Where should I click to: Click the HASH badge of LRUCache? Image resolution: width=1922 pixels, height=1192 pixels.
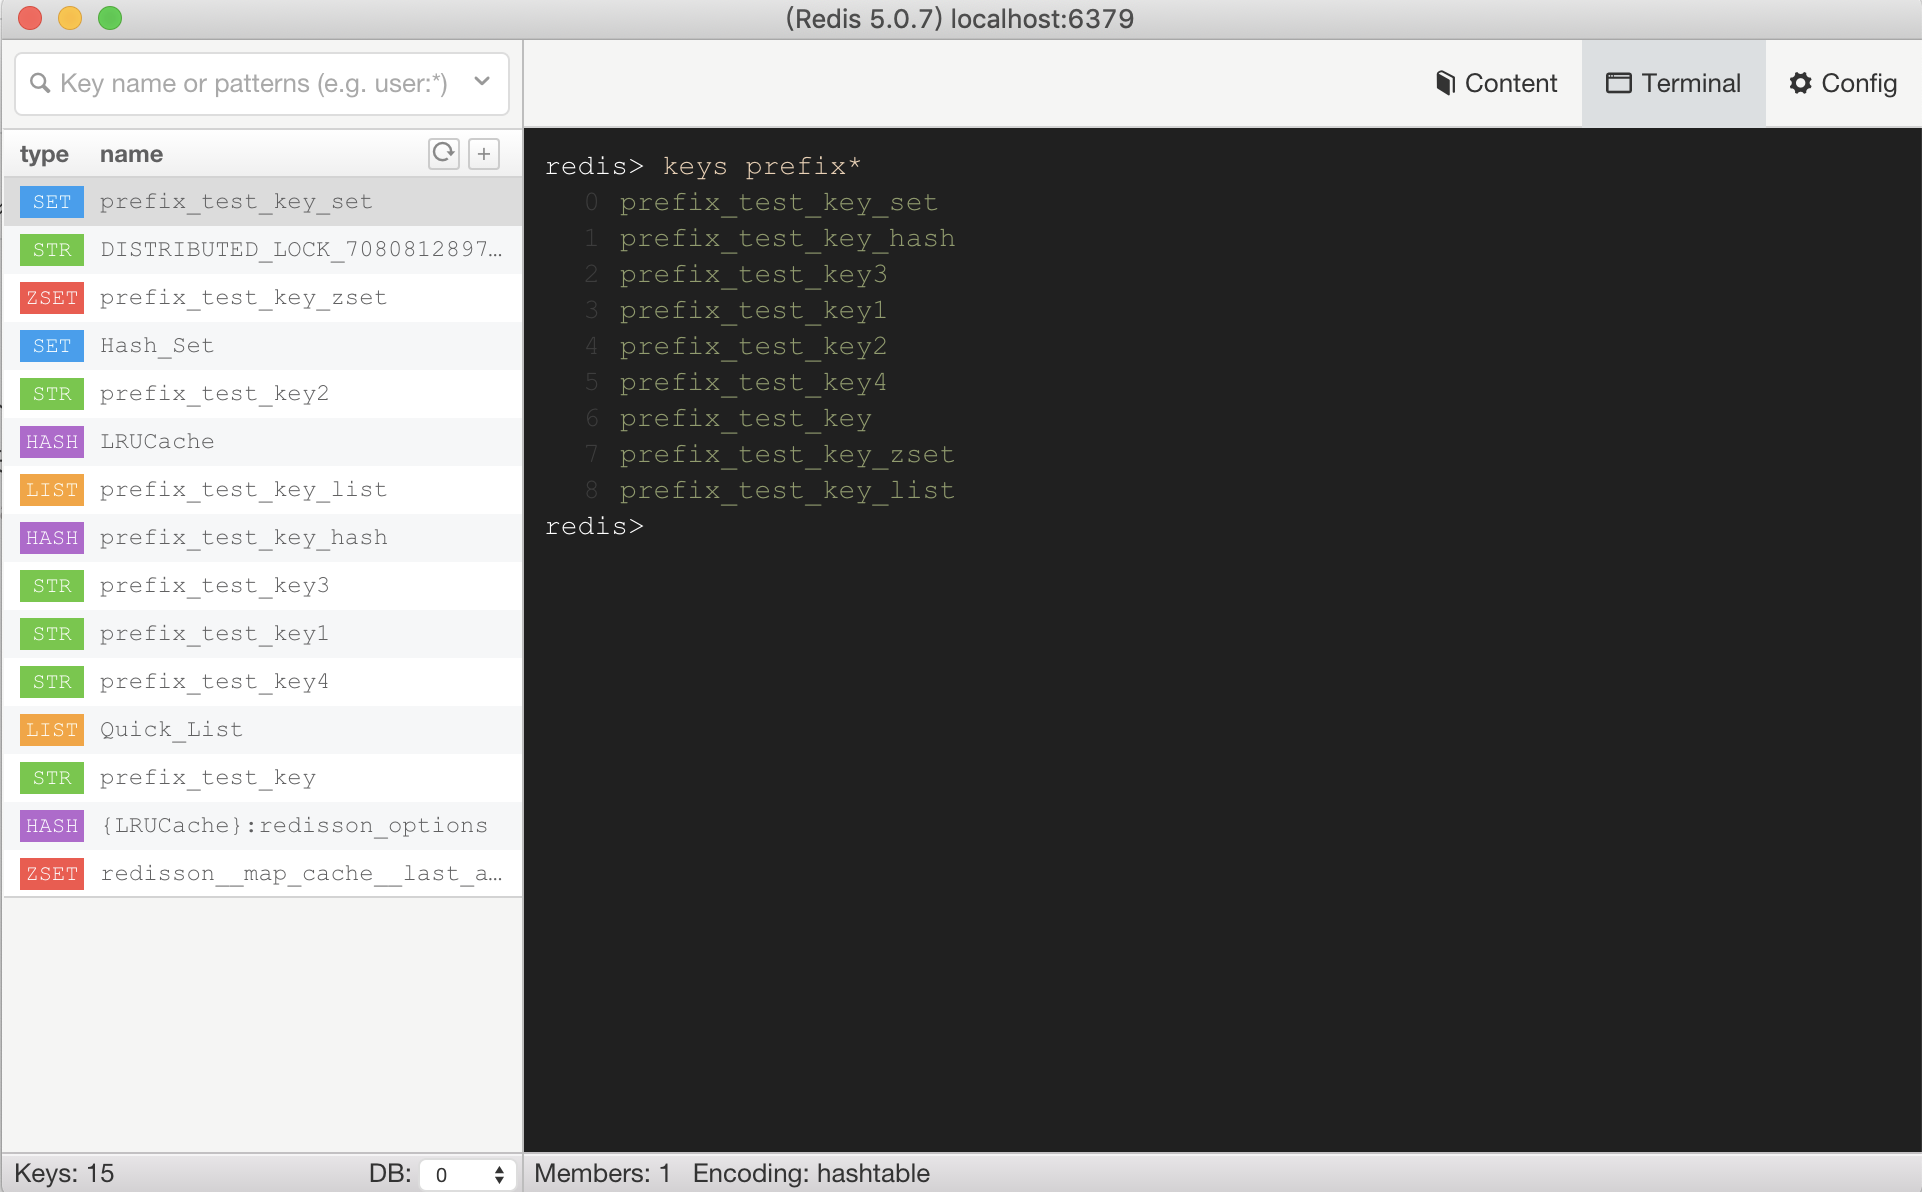click(x=52, y=442)
